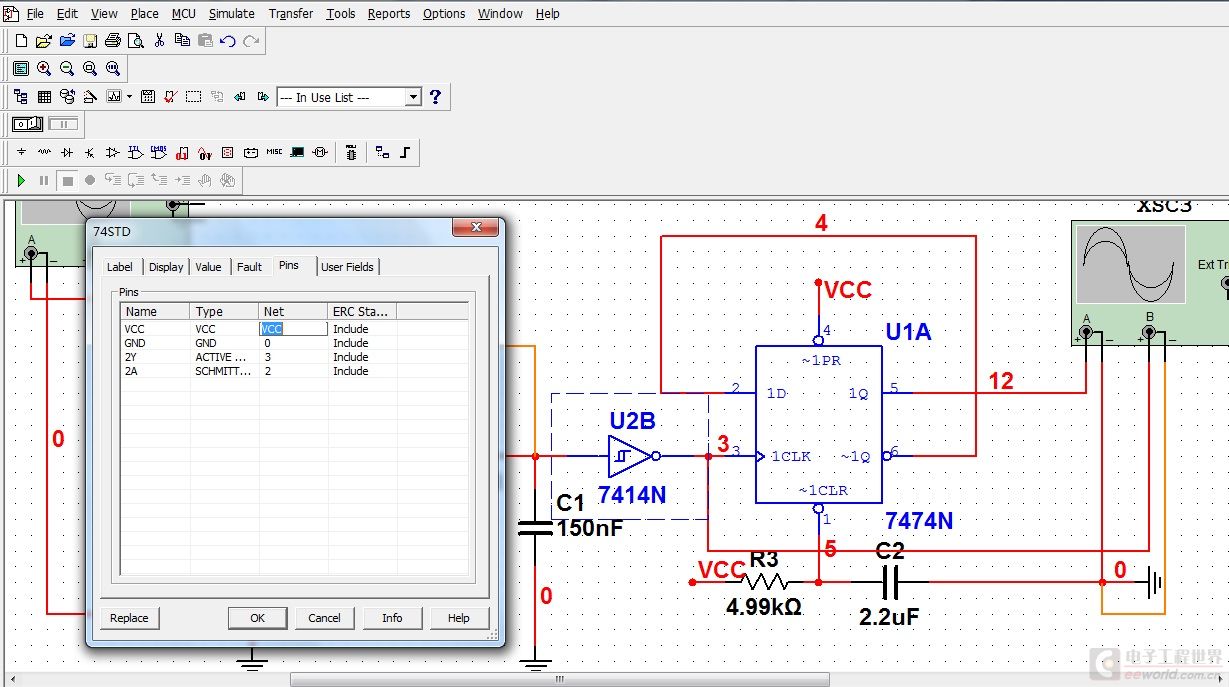
Task: Select the 2Y pin row
Action: coord(294,357)
